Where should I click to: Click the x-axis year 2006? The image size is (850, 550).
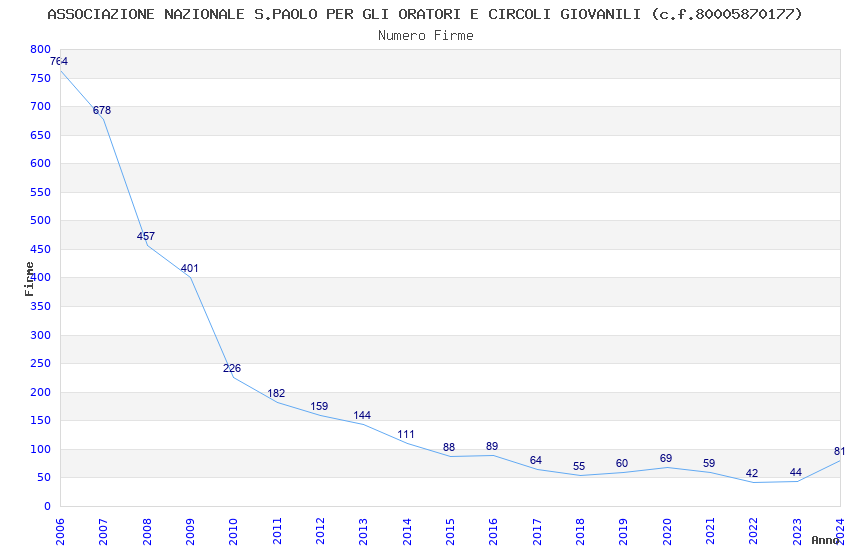click(60, 532)
